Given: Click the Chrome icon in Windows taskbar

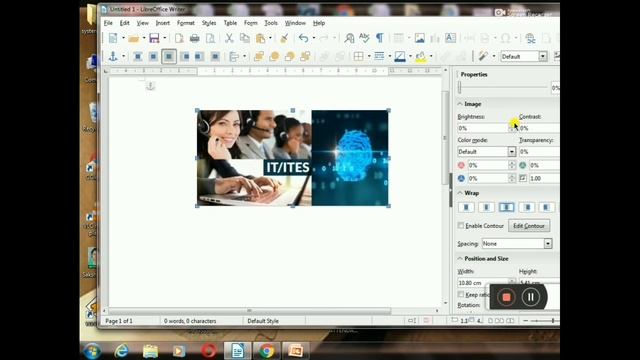Looking at the screenshot, I should tap(267, 351).
